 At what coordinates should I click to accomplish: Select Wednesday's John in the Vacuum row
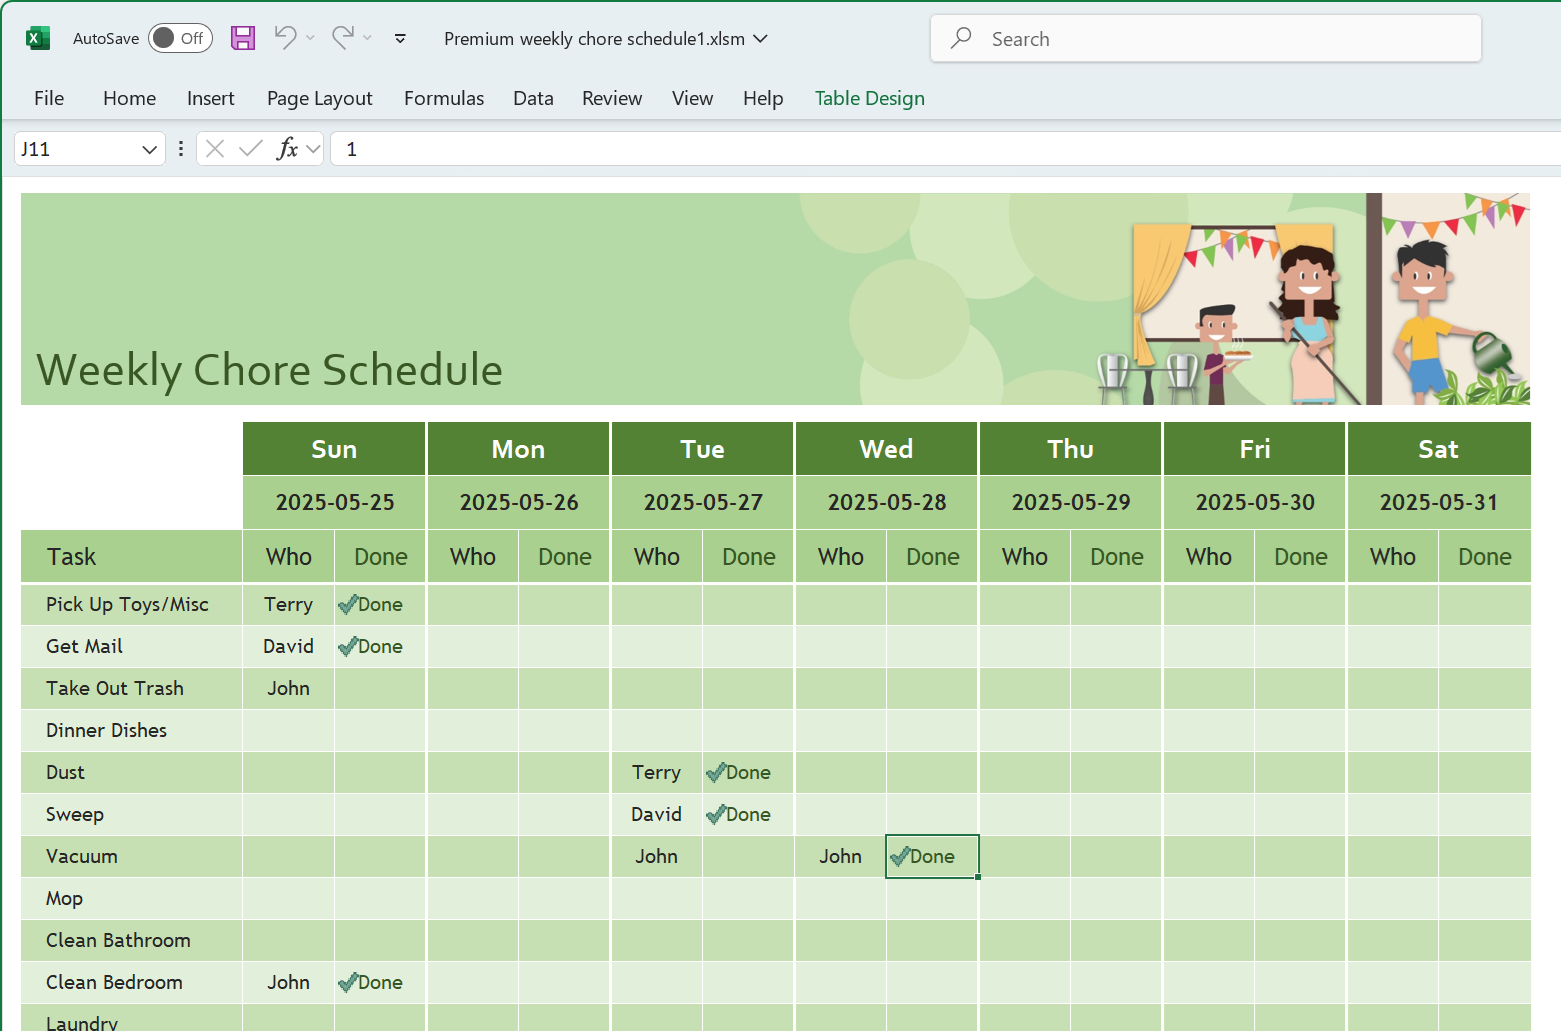pos(840,856)
